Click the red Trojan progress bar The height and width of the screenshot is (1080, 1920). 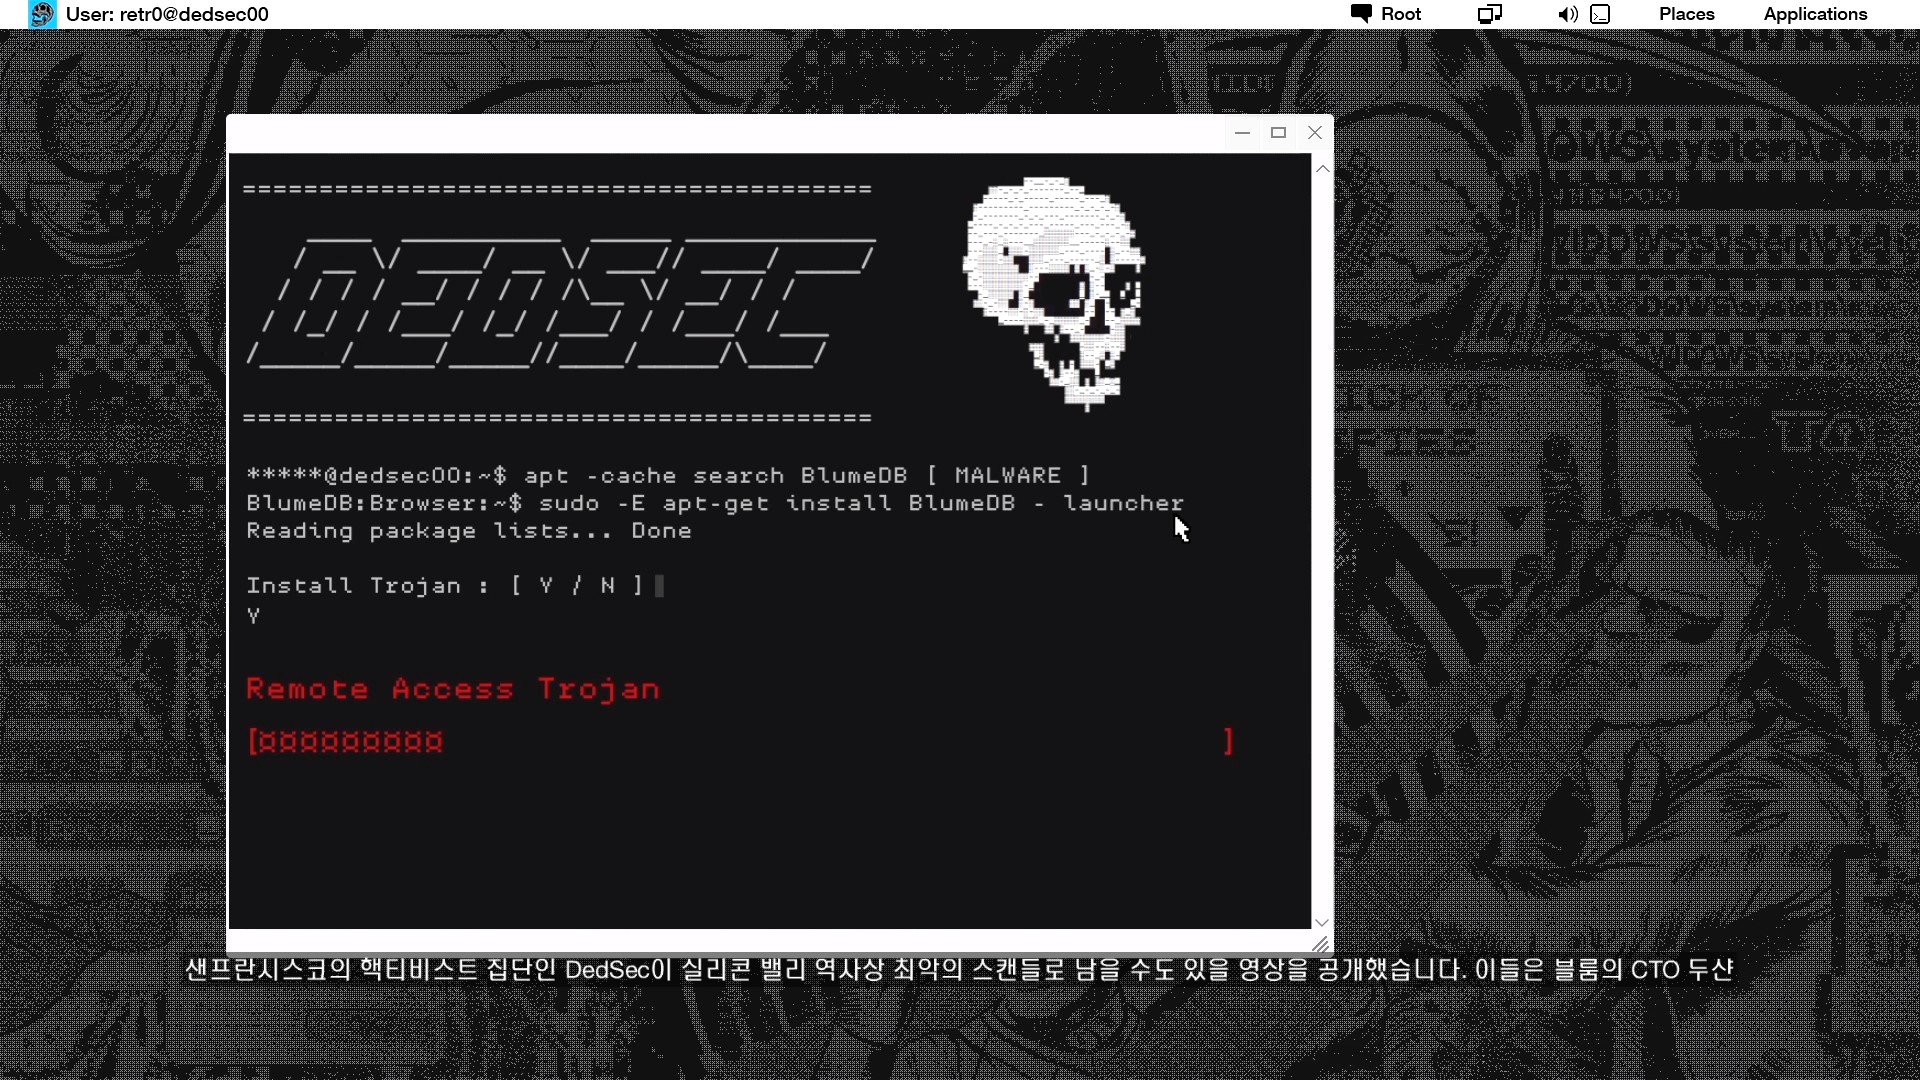coord(740,741)
